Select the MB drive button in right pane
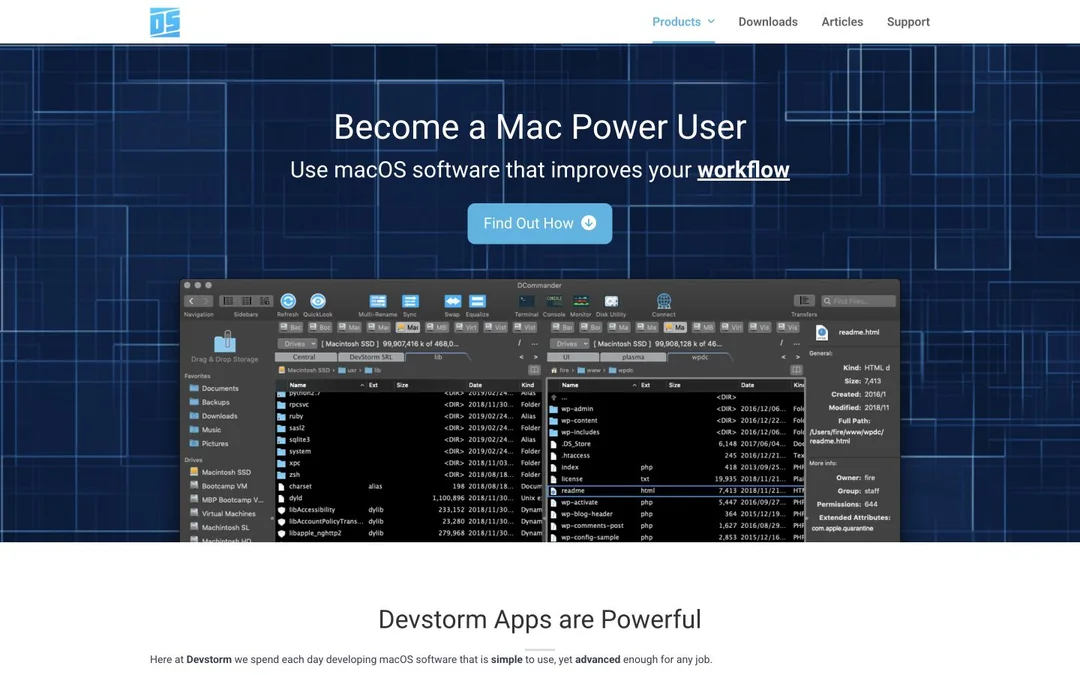The height and width of the screenshot is (675, 1080). [703, 327]
